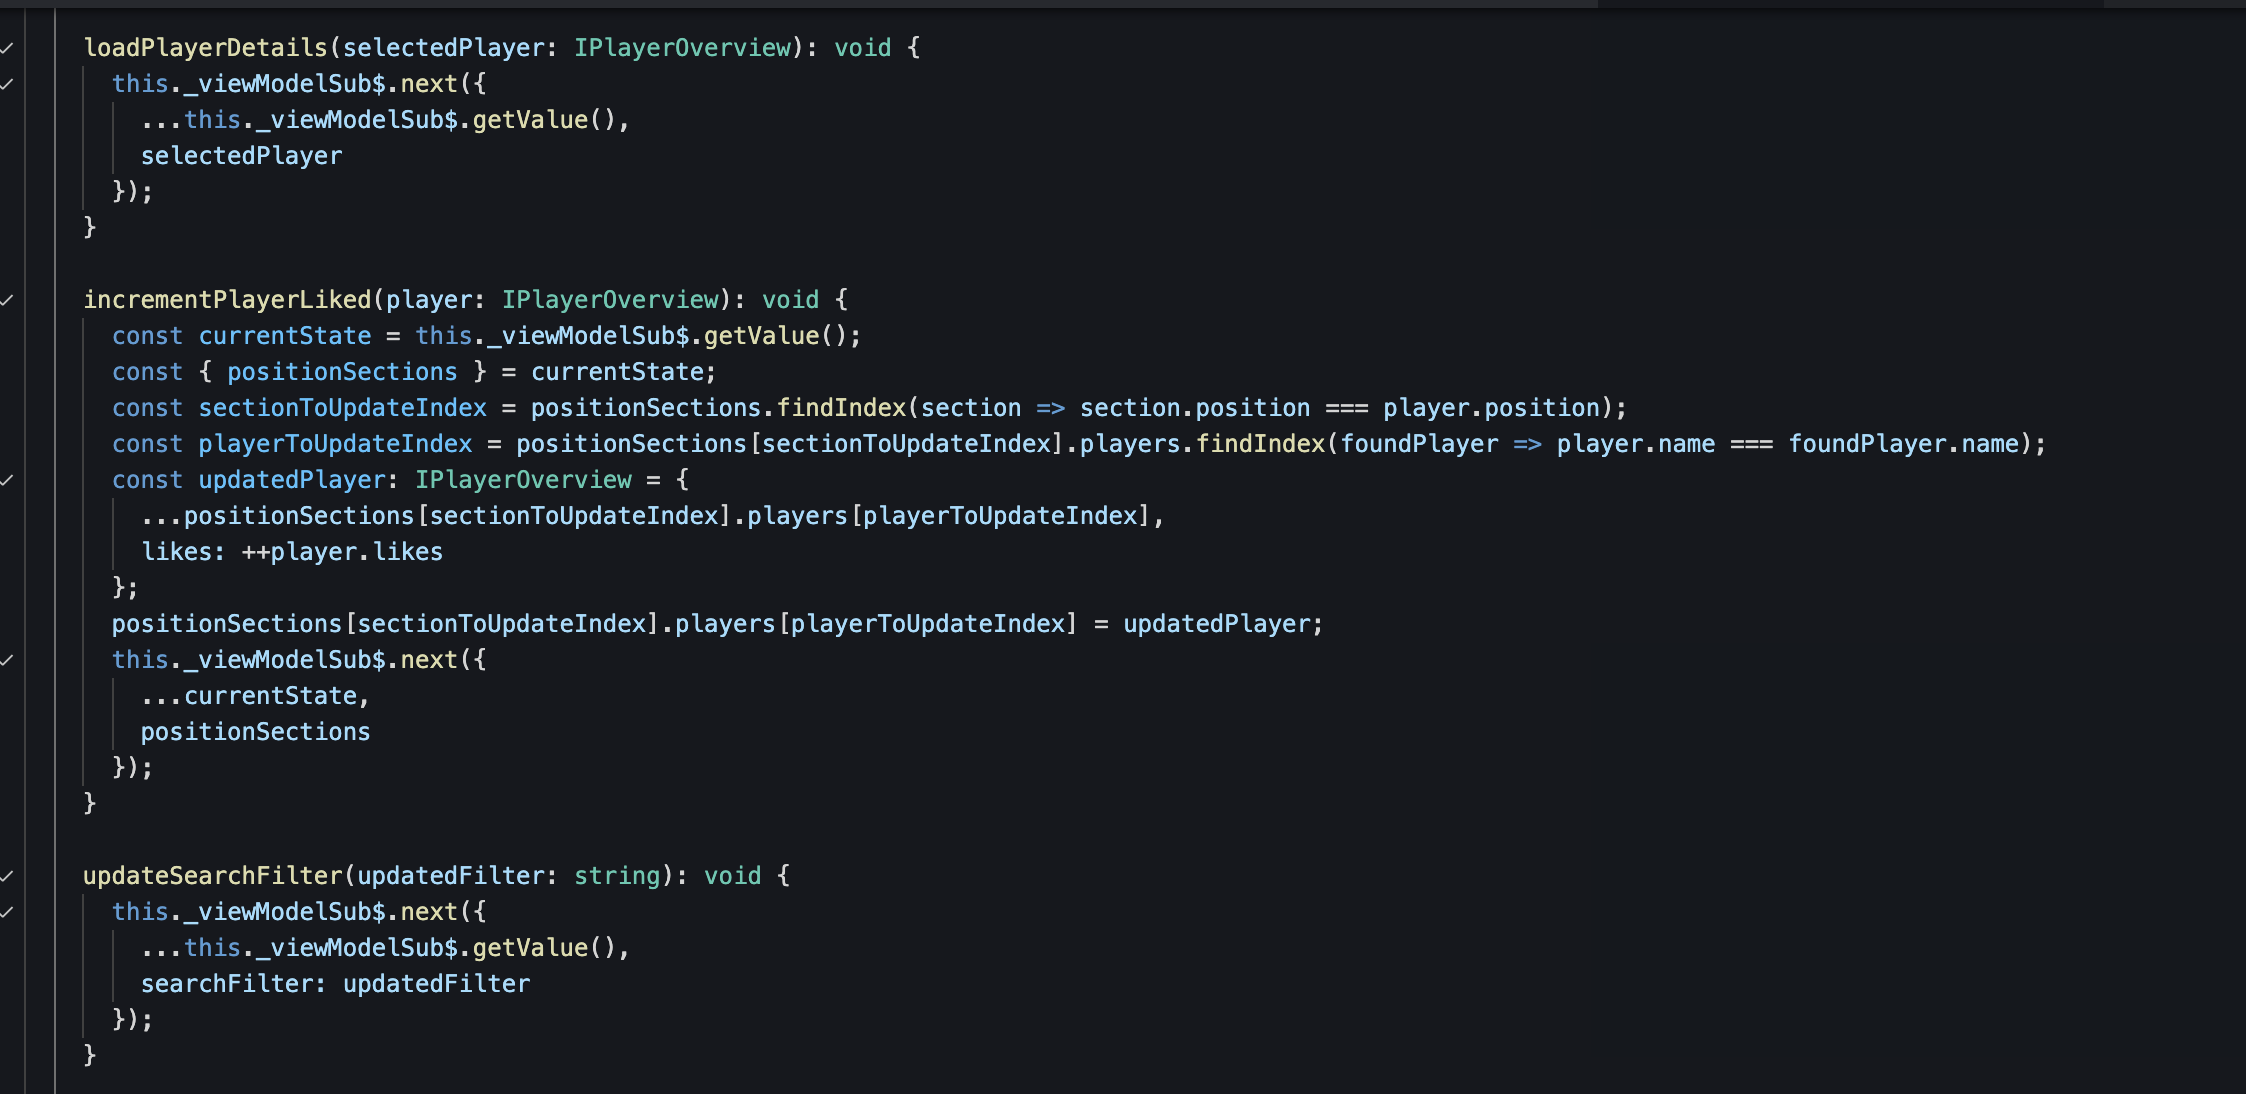Click the incrementPlayerLiked method name

pyautogui.click(x=227, y=300)
